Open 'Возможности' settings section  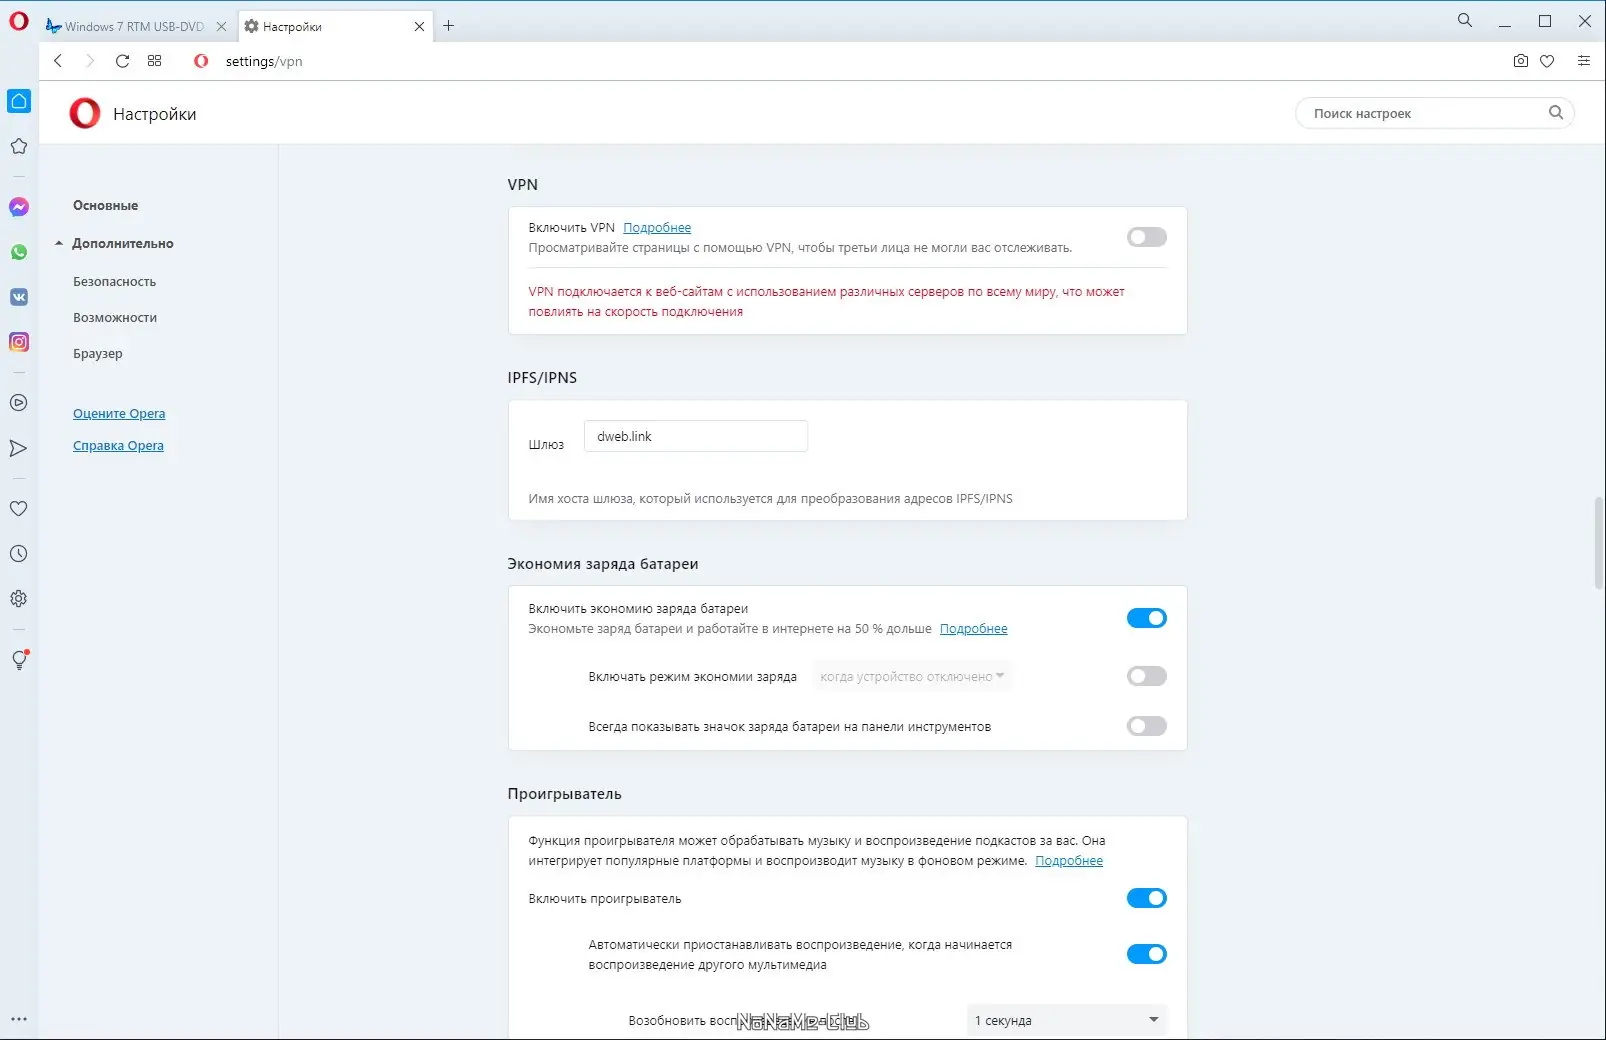click(115, 317)
